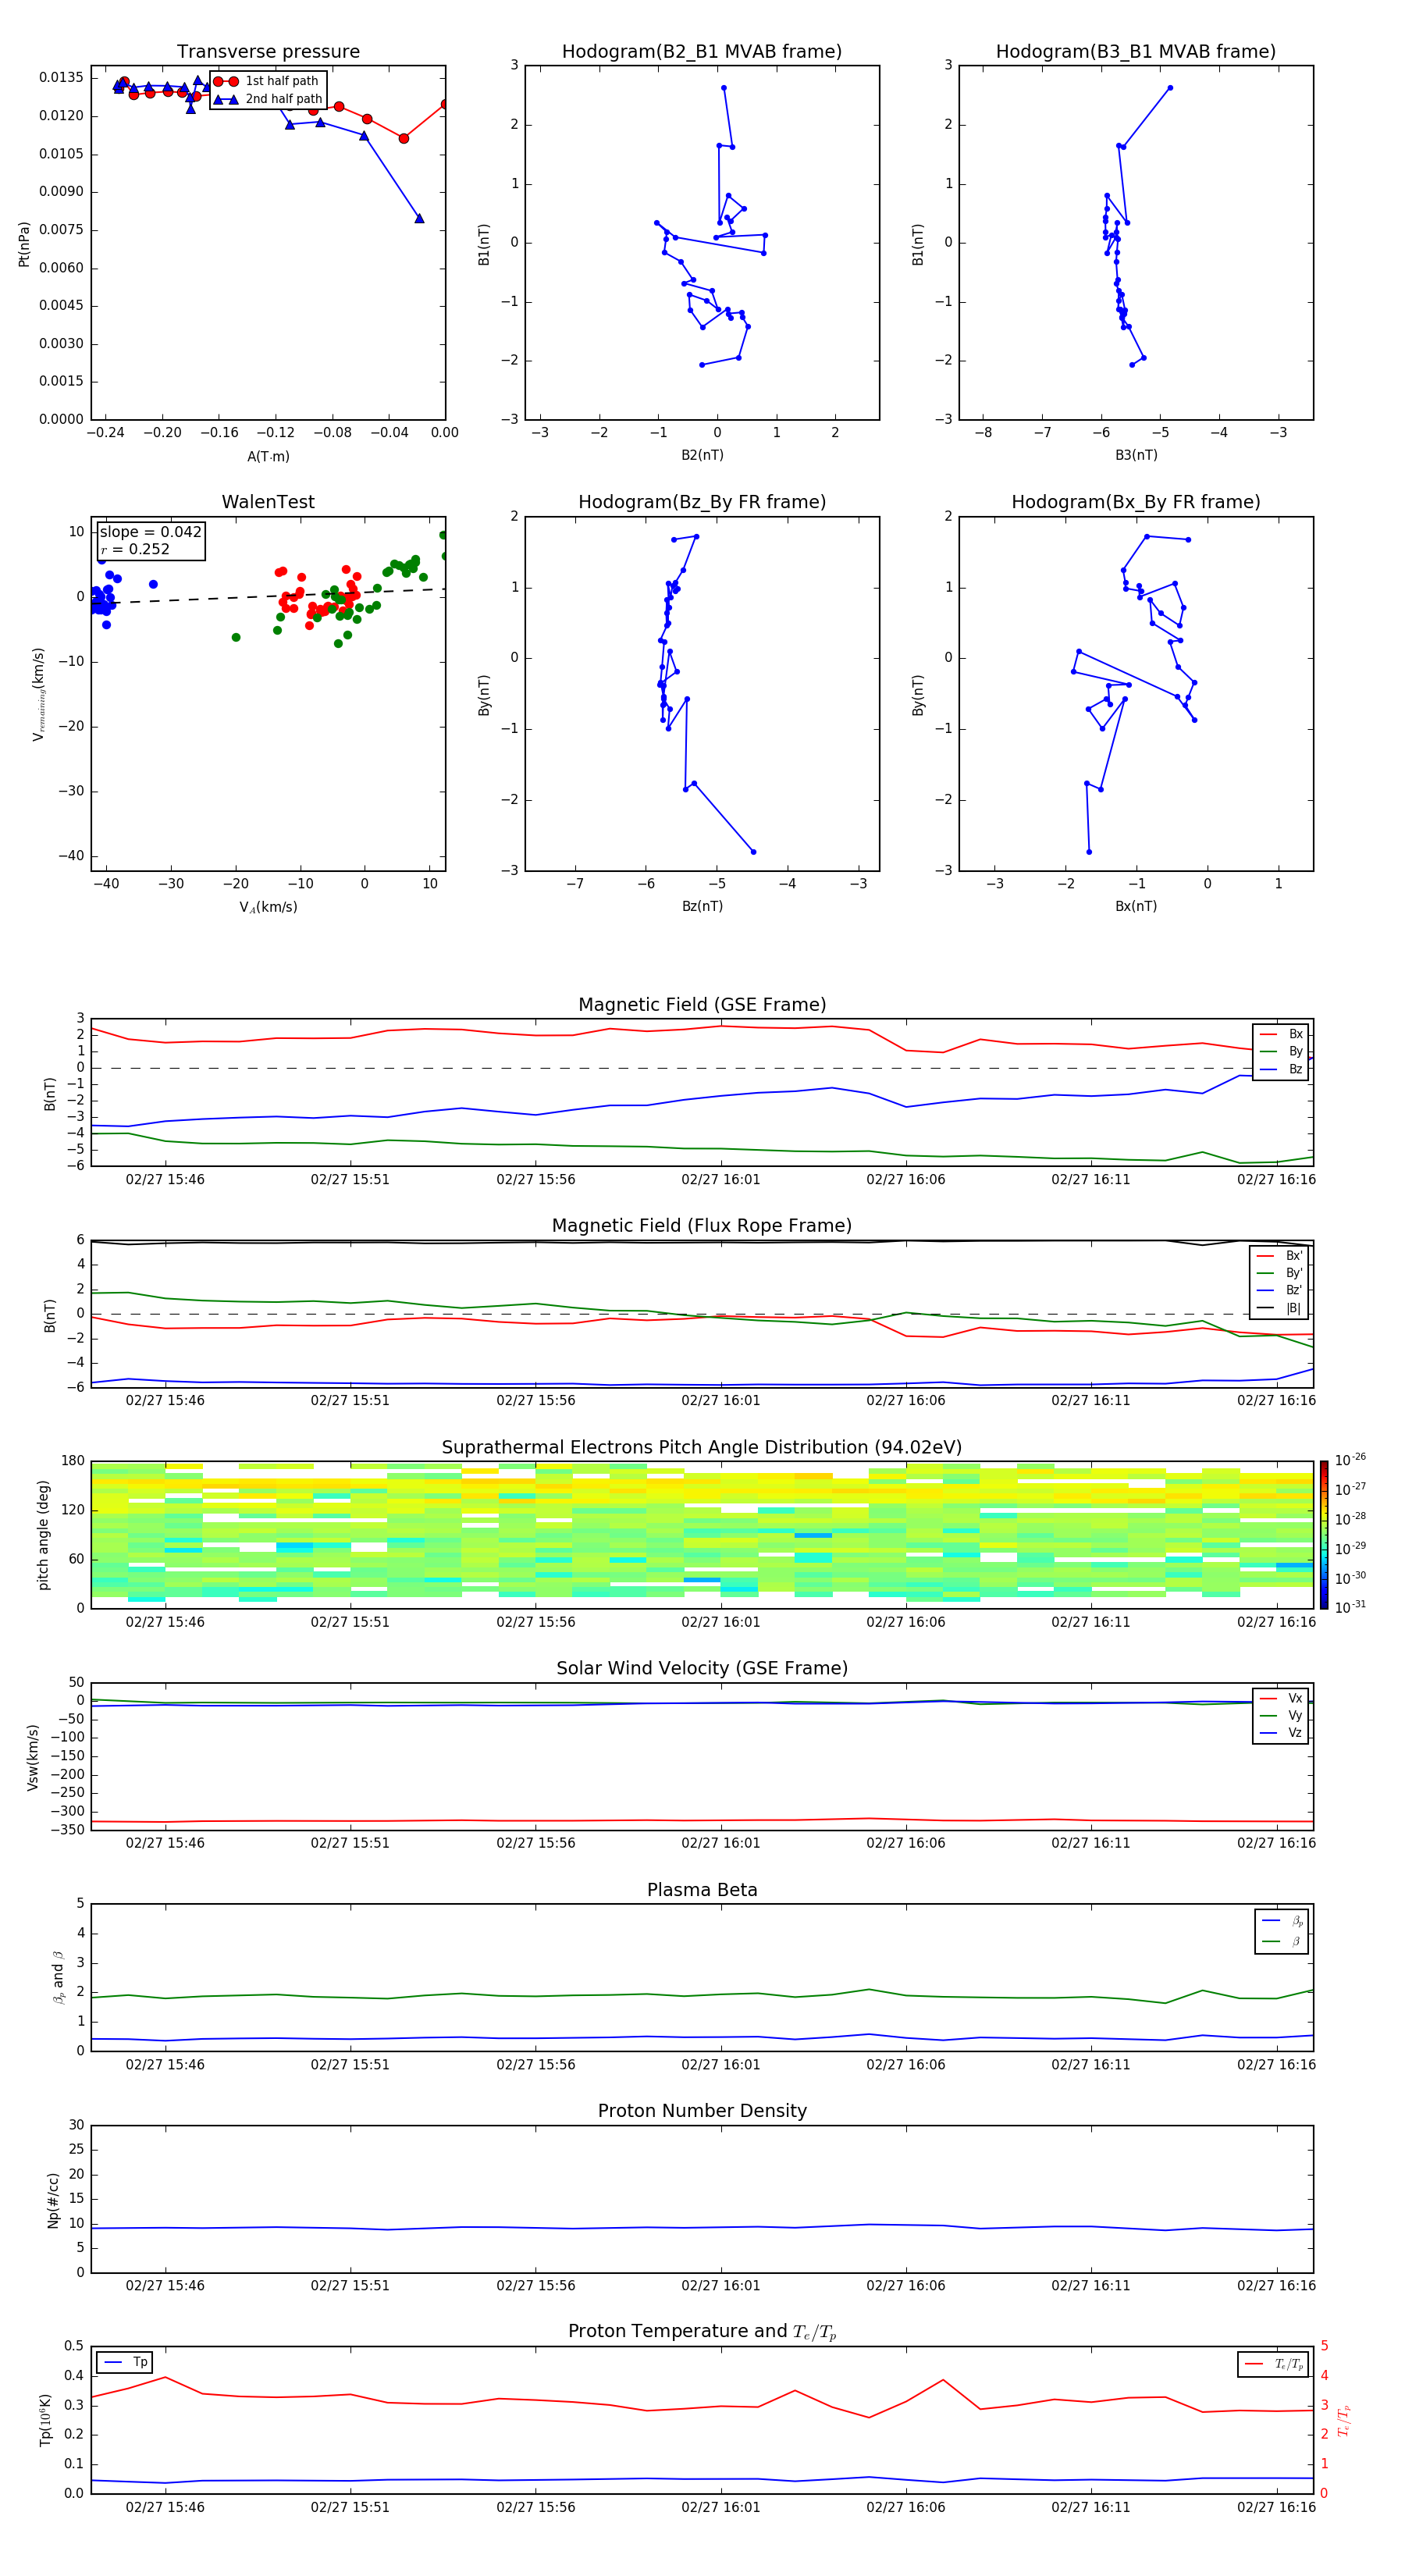Click the 10^-26 colorbar label
Image resolution: width=1405 pixels, height=2576 pixels.
tap(1350, 1460)
